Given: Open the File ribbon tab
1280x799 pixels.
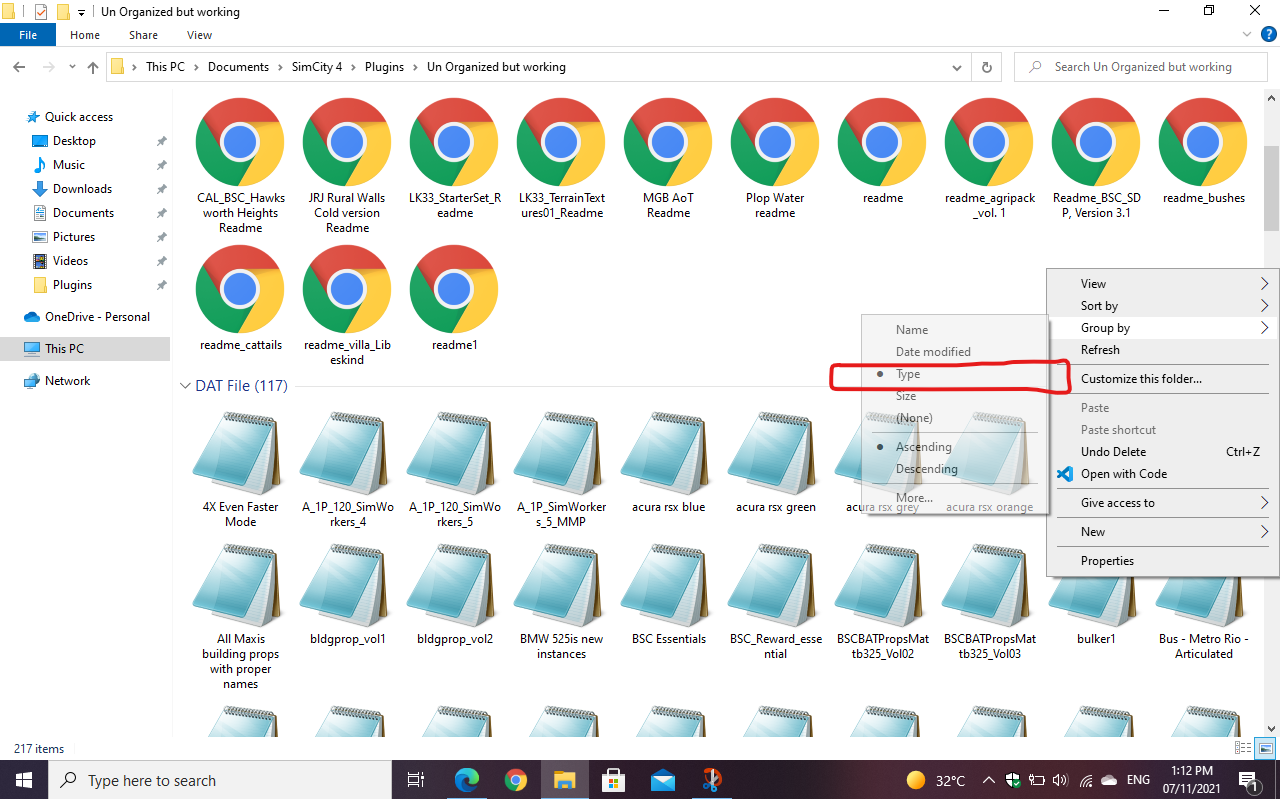Looking at the screenshot, I should (x=28, y=35).
